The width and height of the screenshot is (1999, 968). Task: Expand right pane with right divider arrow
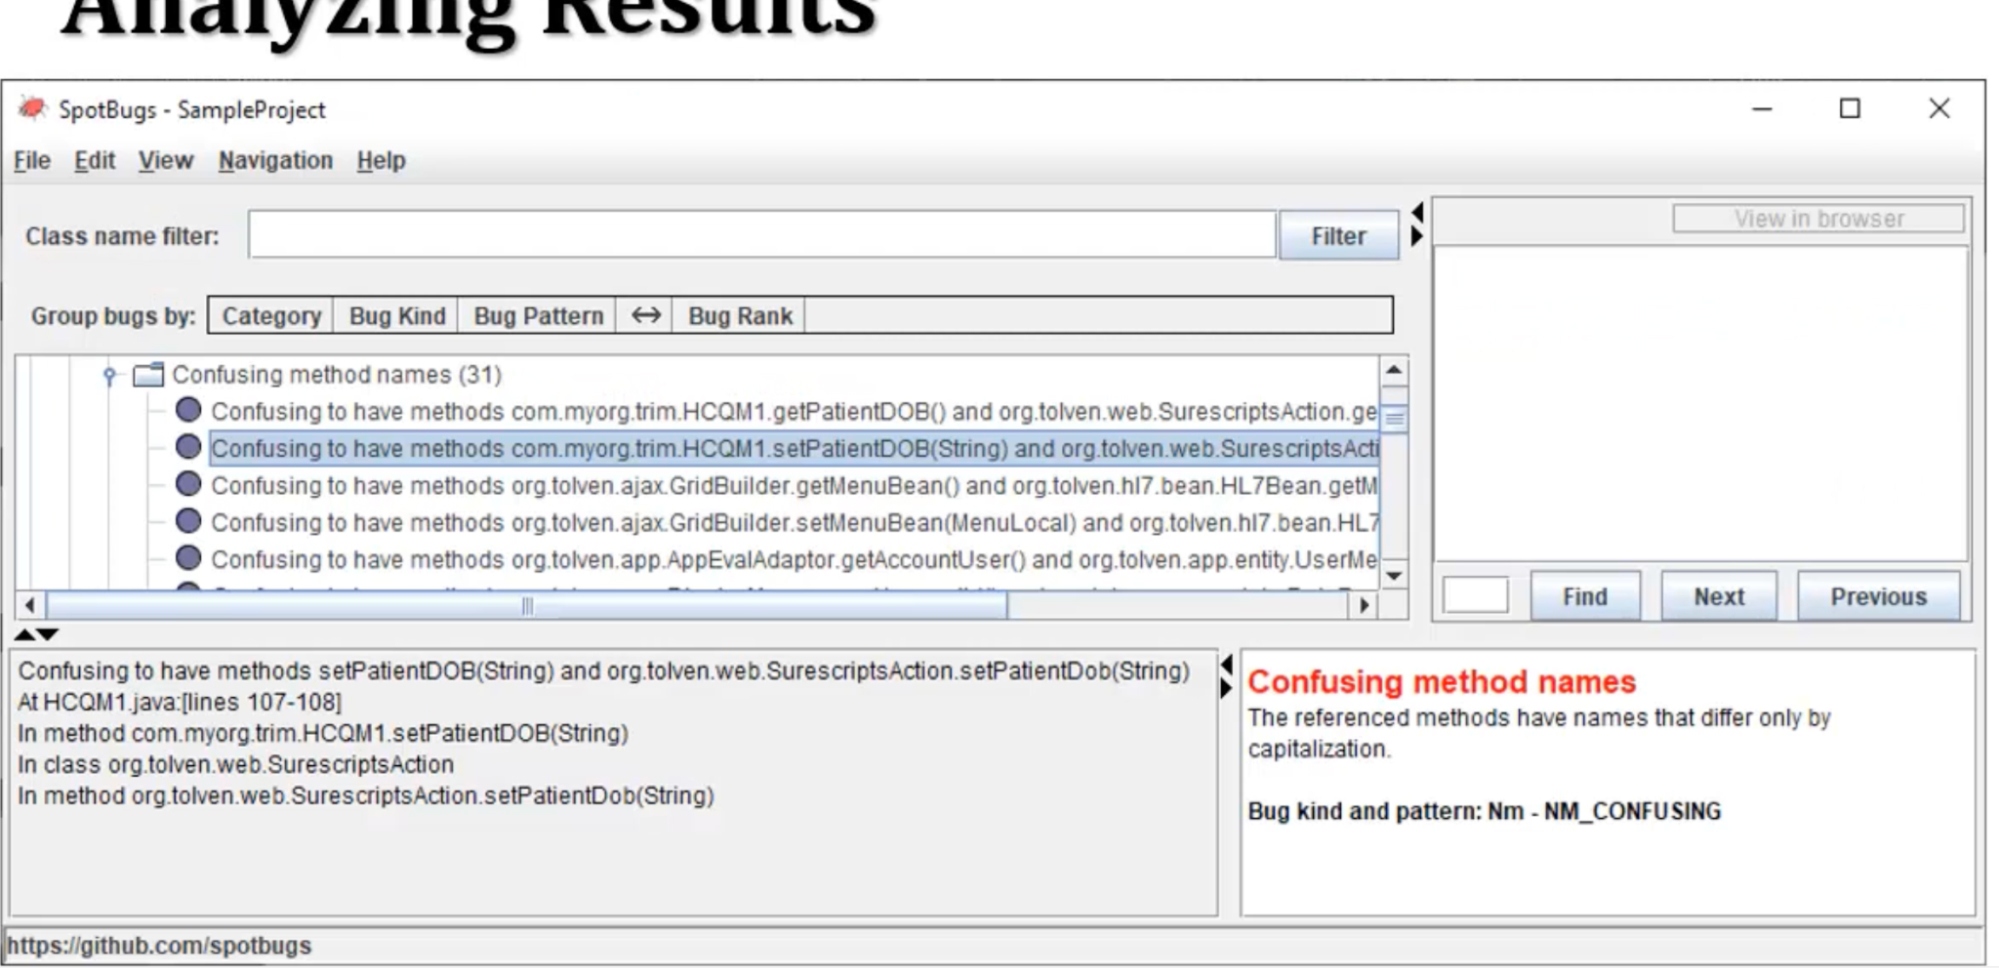1417,236
